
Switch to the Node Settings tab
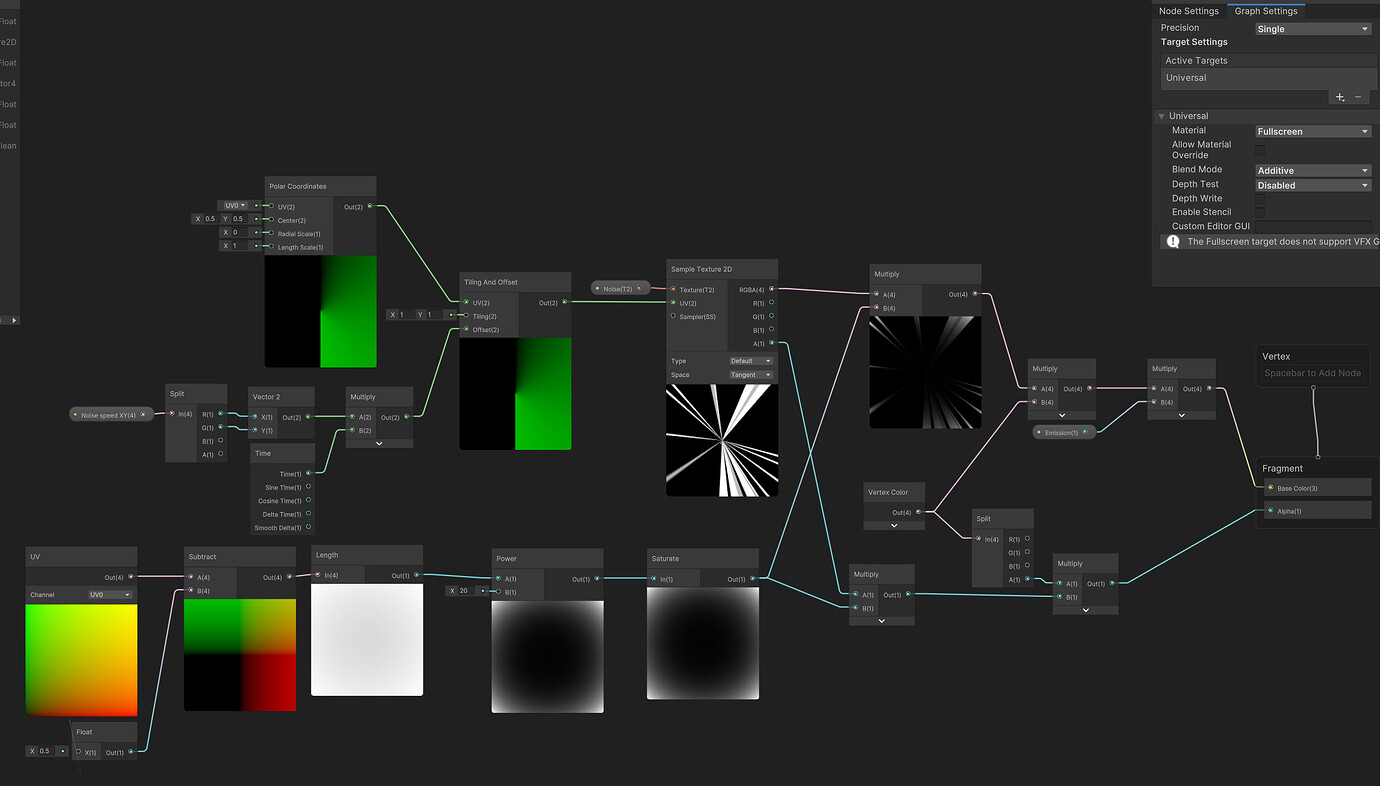click(1188, 11)
